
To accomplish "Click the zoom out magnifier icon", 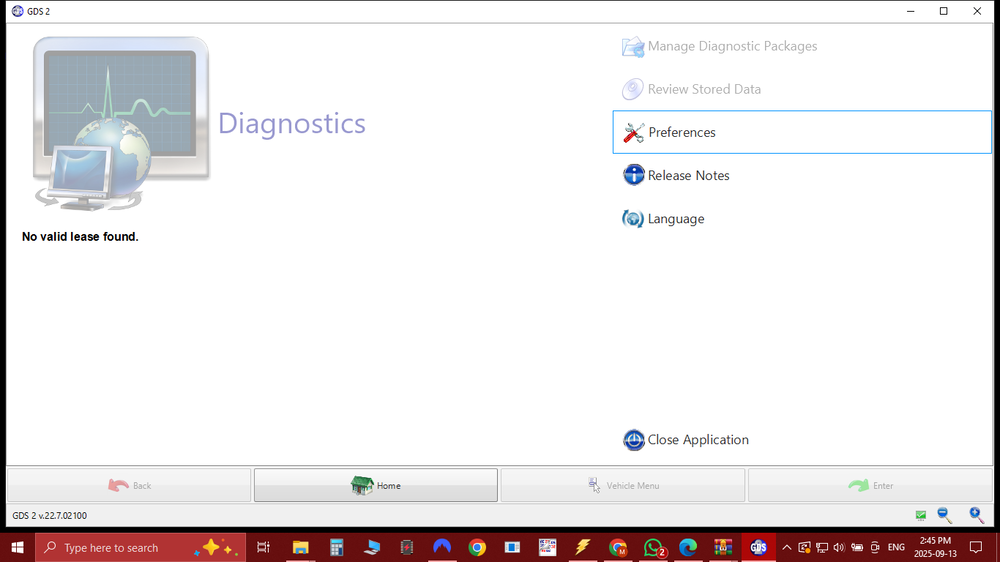I will tap(945, 515).
